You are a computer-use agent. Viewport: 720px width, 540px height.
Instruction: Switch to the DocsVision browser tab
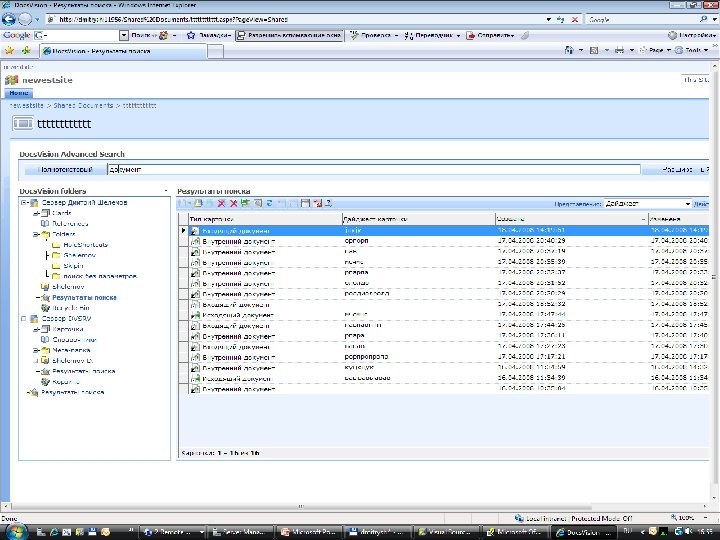tap(122, 51)
